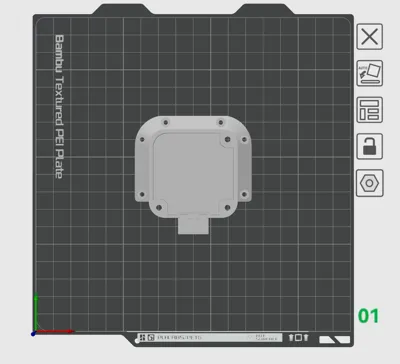This screenshot has height=364, width=400.
Task: Open plate settings hexagon icon
Action: coord(370,183)
